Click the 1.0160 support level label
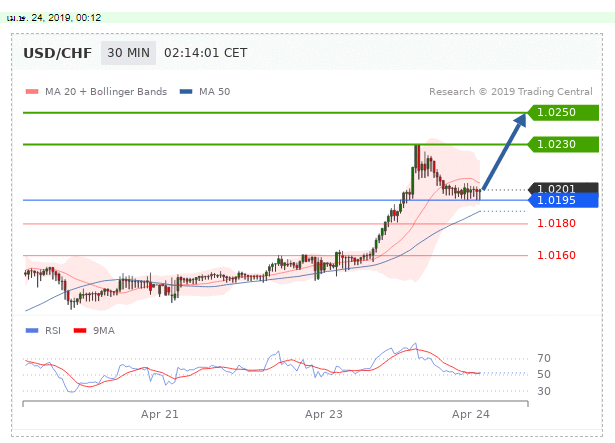Viewport: 615px width, 443px height. 556,255
